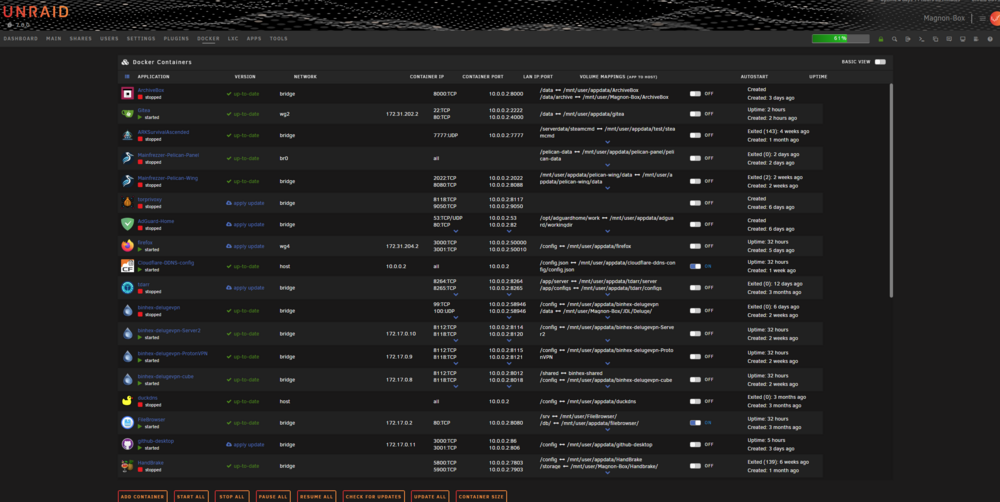Viewport: 1000px width, 502px height.
Task: Click the Container Size button
Action: coord(482,496)
